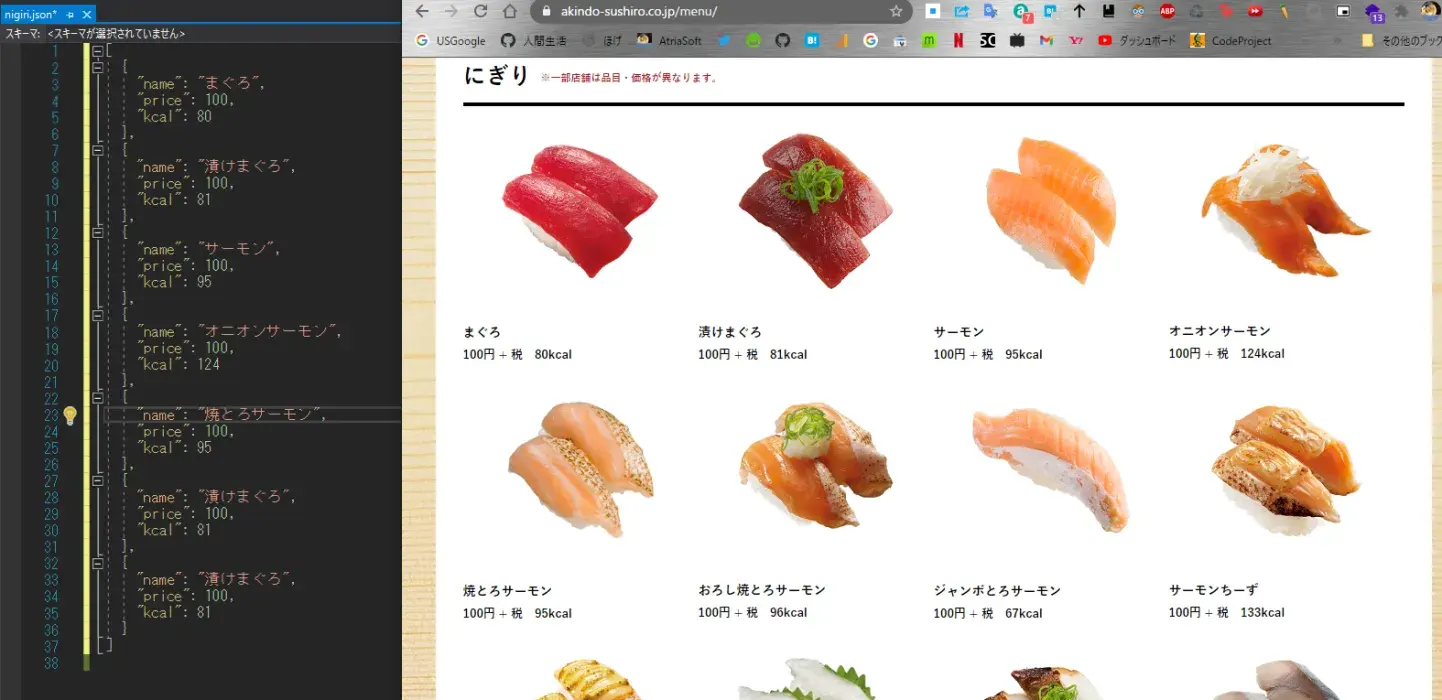Click the lightbulb quick actions icon
Screen dimensions: 1442x700
(x=70, y=416)
